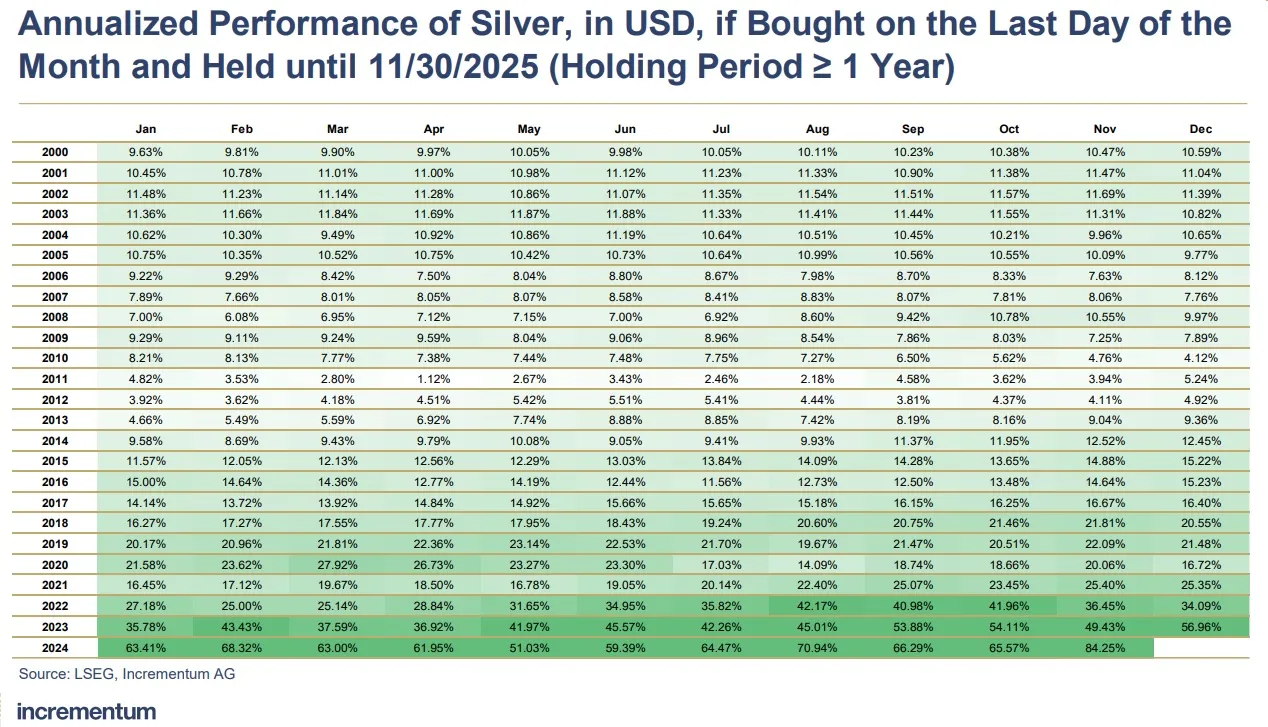1268x727 pixels.
Task: Click the 63.41% cell for January 2024
Action: pyautogui.click(x=146, y=647)
